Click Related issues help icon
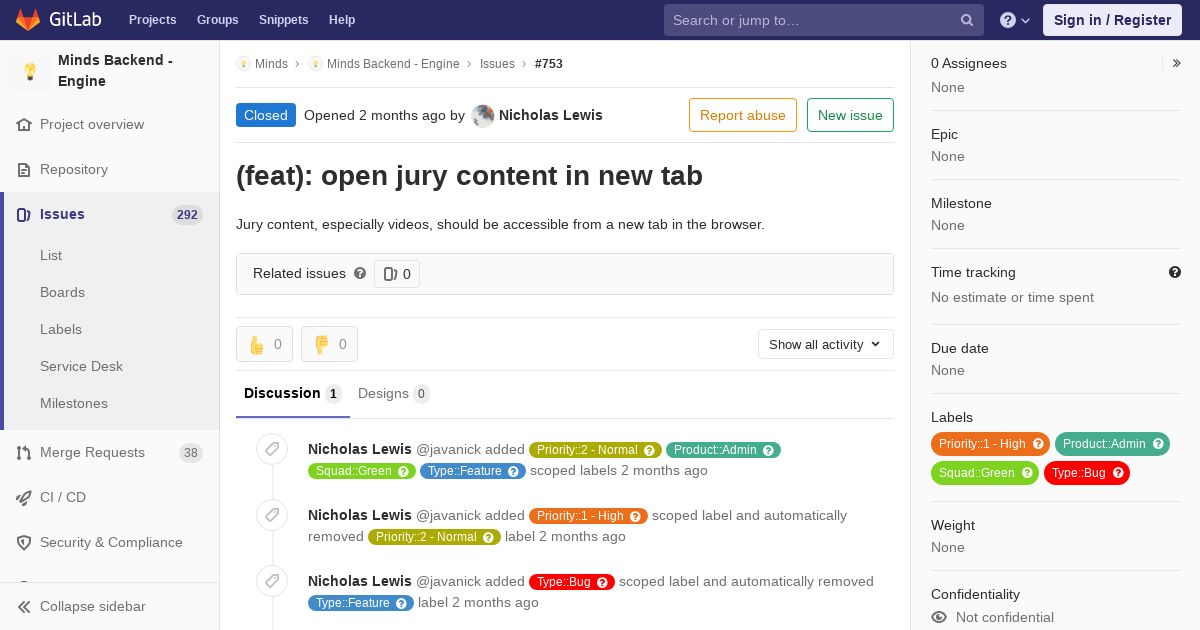 360,273
